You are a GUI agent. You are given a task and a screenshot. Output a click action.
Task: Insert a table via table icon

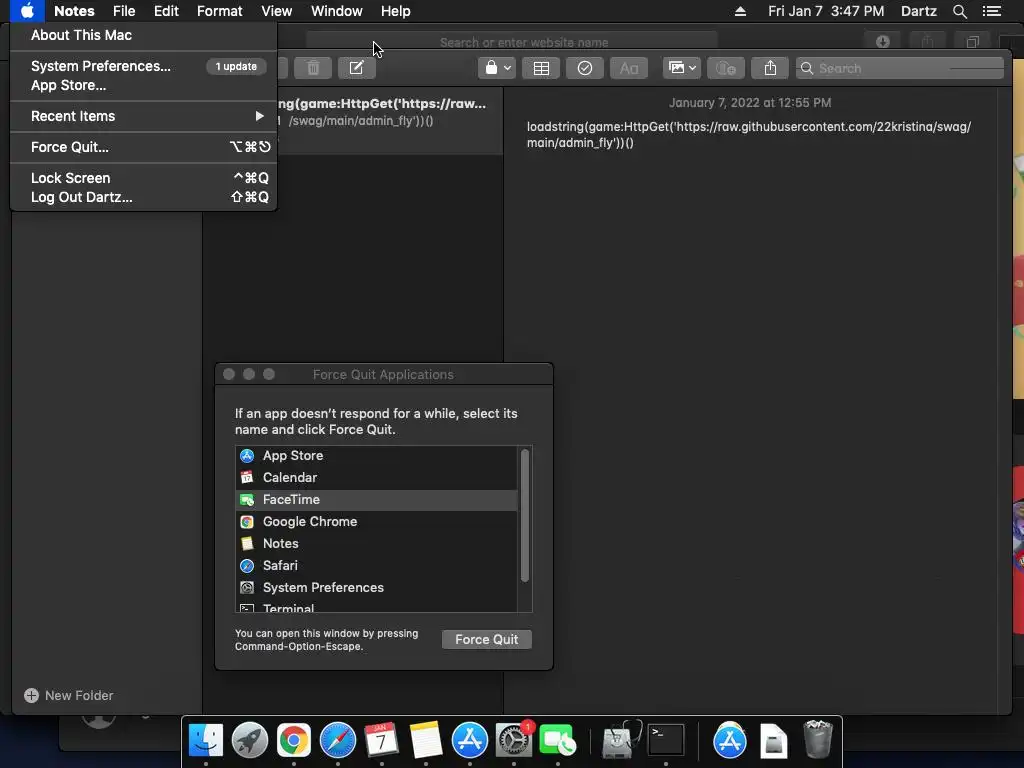[541, 68]
